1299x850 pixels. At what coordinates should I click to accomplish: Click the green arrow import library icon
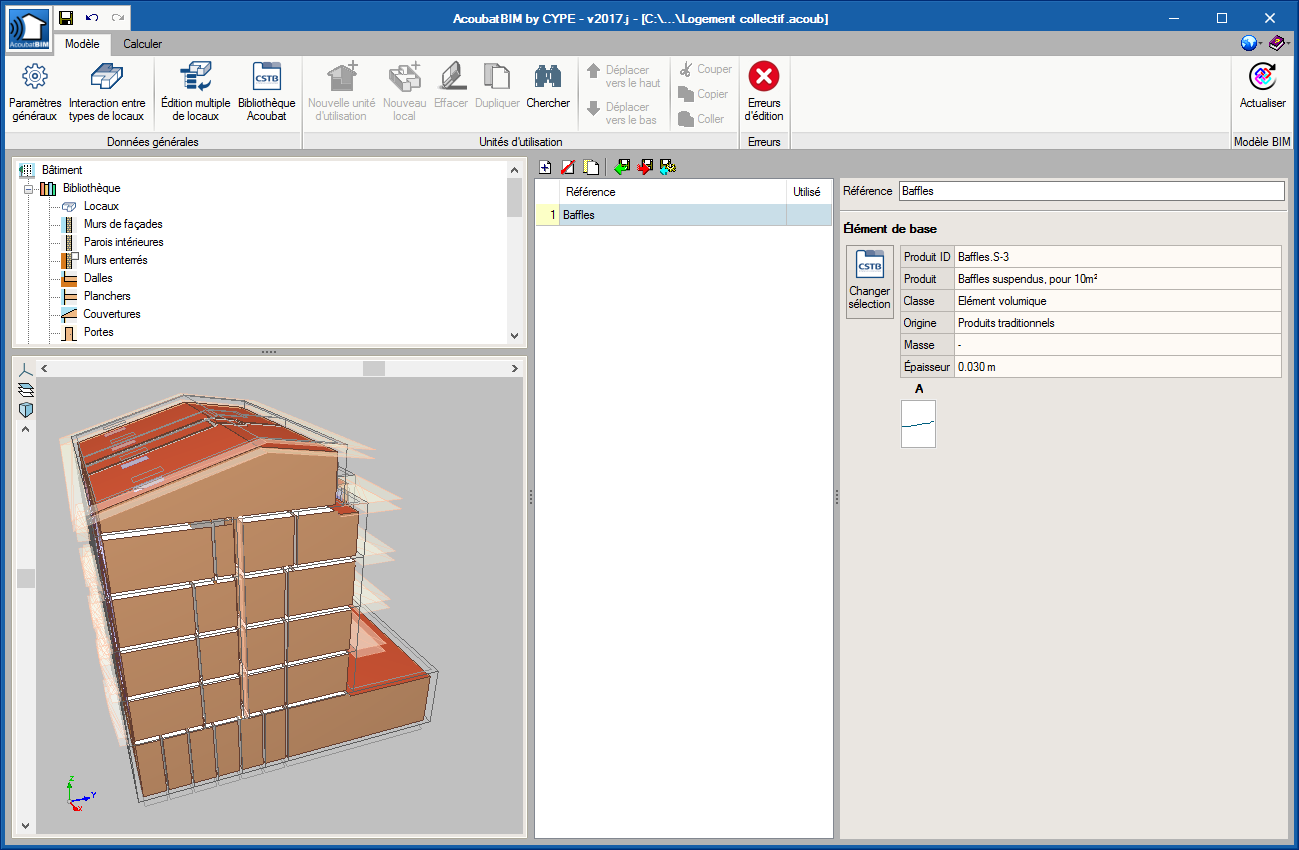pos(622,167)
